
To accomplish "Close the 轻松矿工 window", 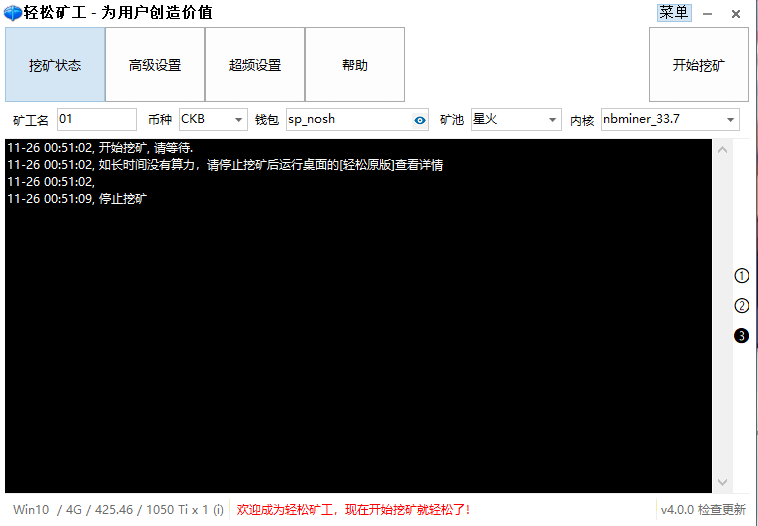I will pos(736,14).
